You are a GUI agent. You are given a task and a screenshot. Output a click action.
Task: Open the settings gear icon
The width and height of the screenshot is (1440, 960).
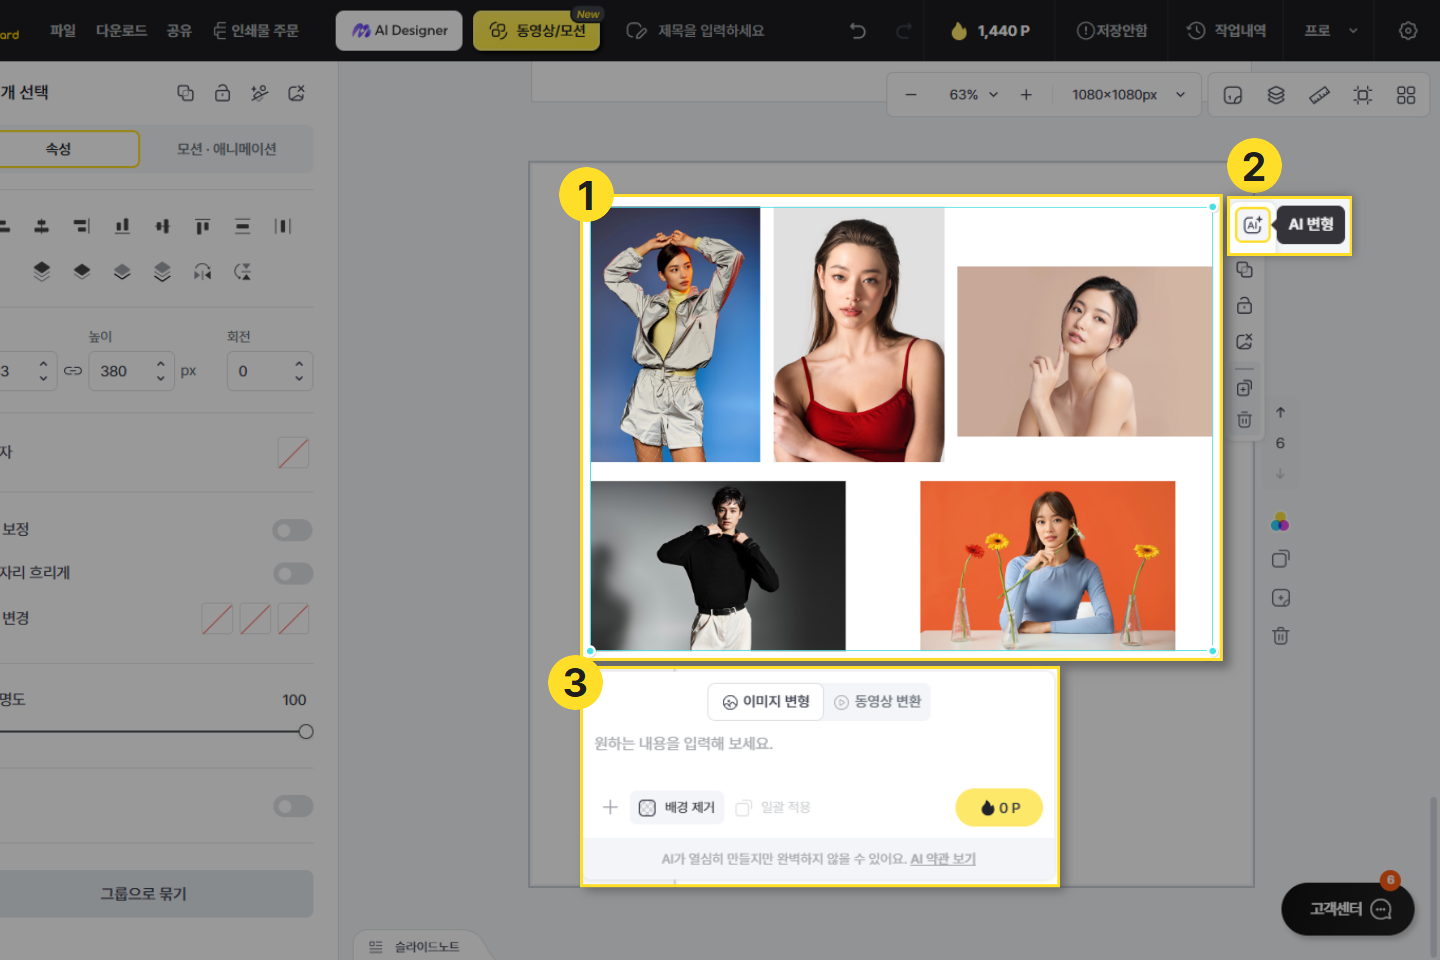(1408, 31)
